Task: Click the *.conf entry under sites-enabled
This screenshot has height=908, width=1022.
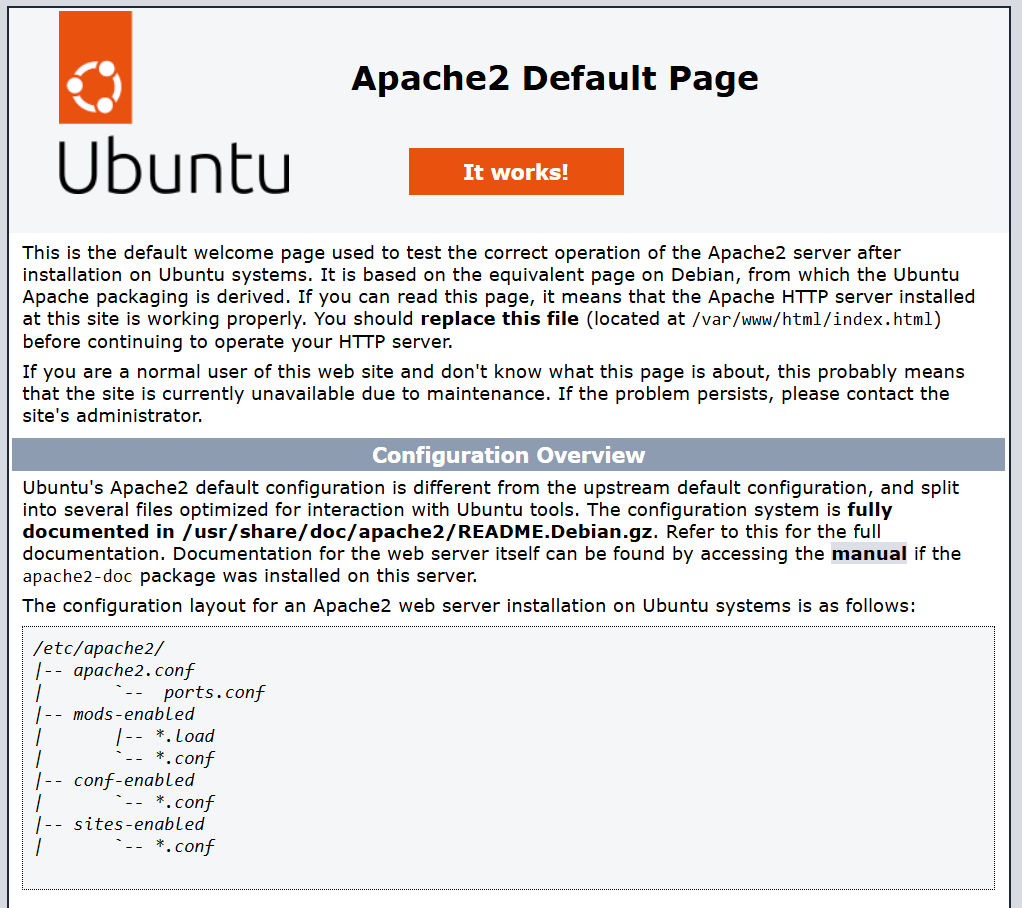Action: pyautogui.click(x=184, y=846)
